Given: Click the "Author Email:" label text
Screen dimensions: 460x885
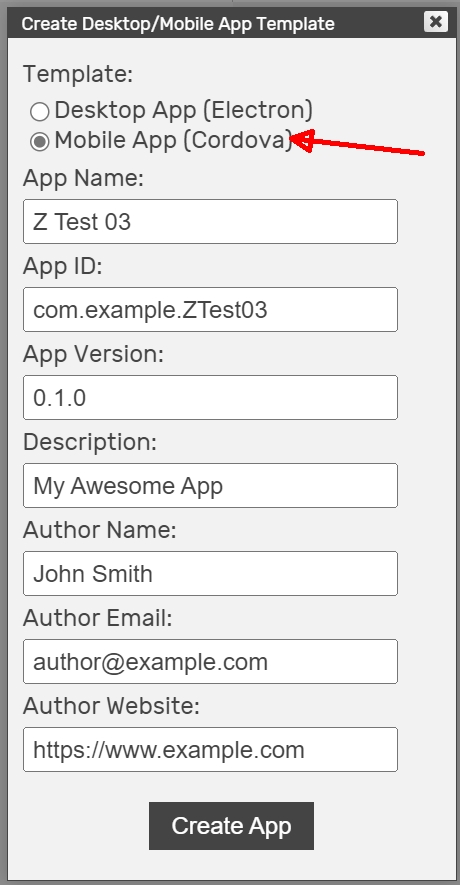Looking at the screenshot, I should pos(98,619).
